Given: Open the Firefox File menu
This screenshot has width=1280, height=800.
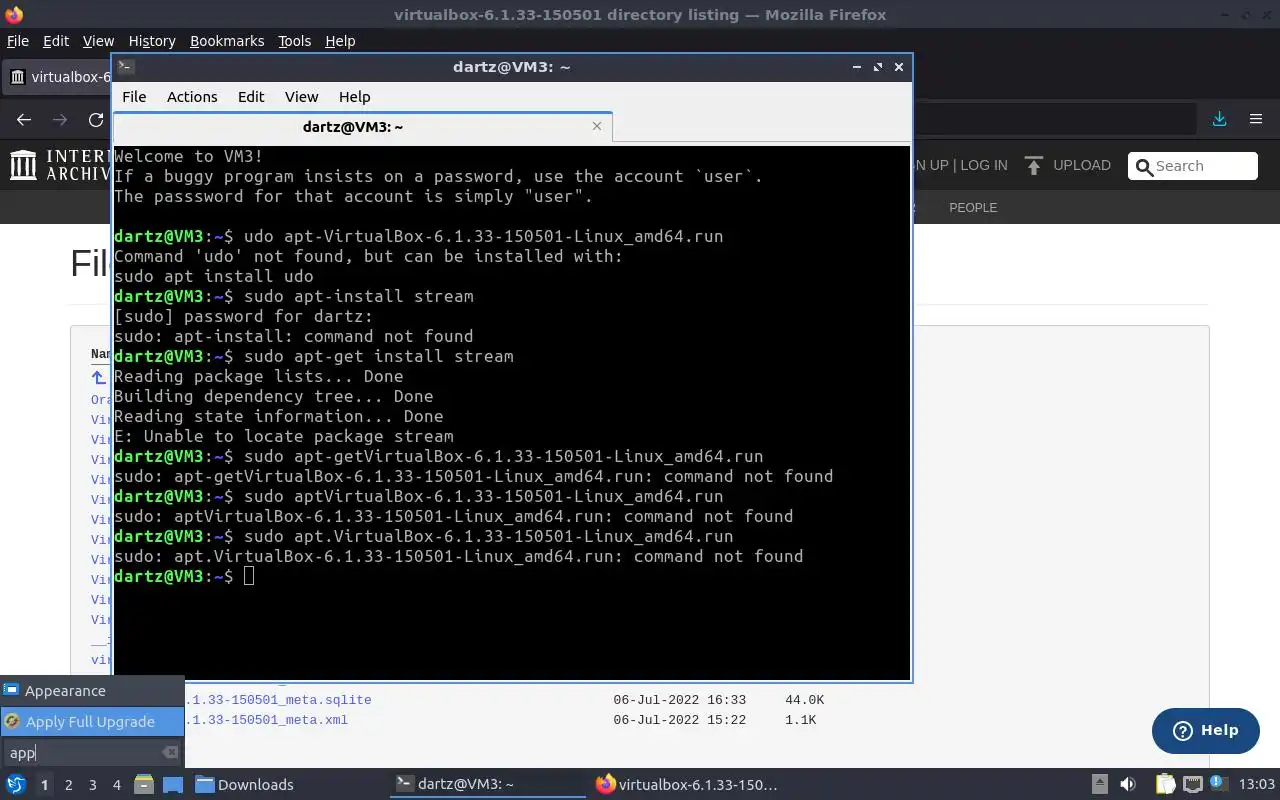Looking at the screenshot, I should [18, 41].
